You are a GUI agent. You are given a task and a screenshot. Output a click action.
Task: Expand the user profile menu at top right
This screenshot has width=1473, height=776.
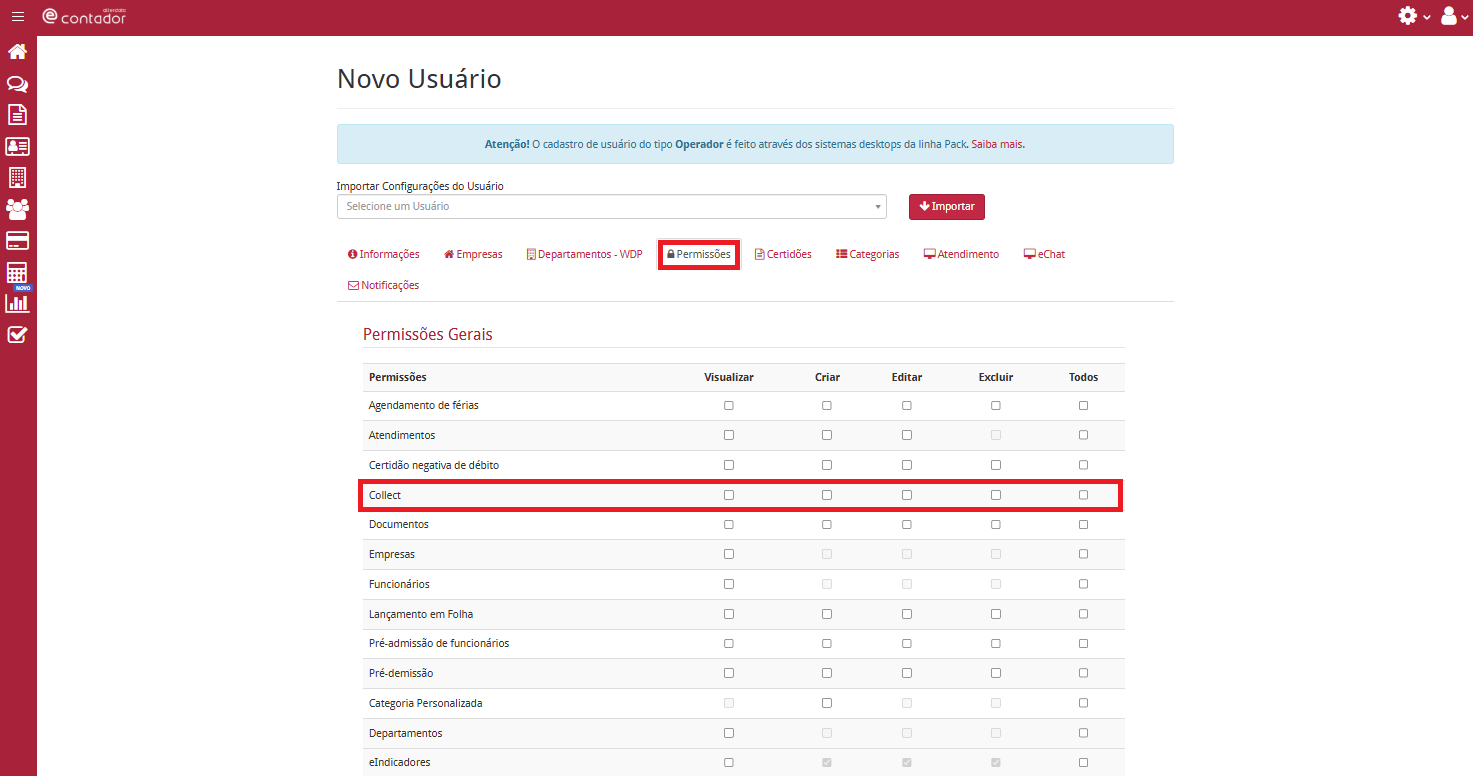click(1454, 17)
